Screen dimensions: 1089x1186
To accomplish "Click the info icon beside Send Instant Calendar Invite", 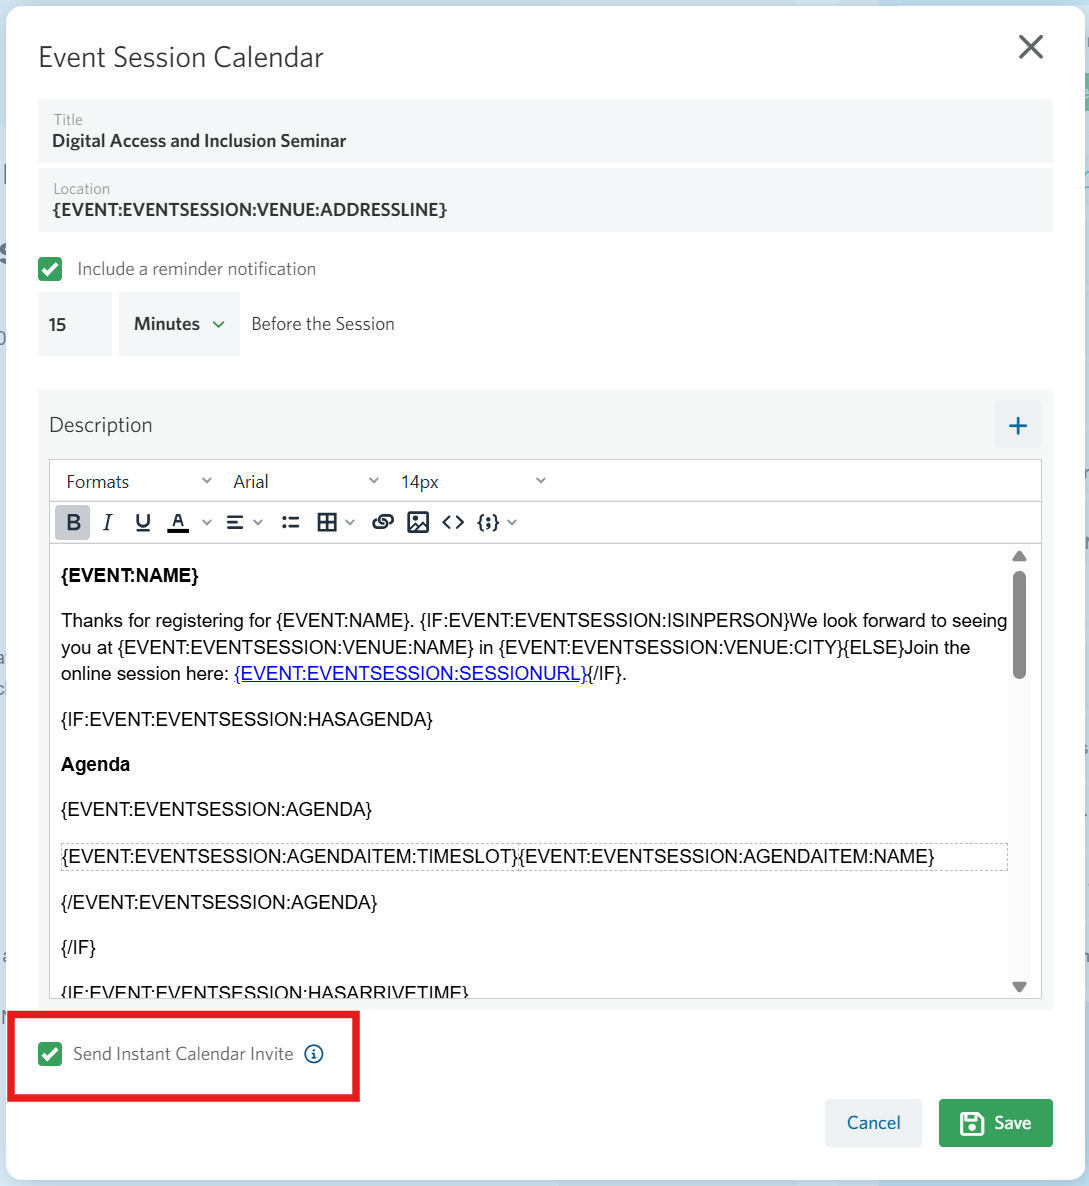I will click(x=314, y=1054).
